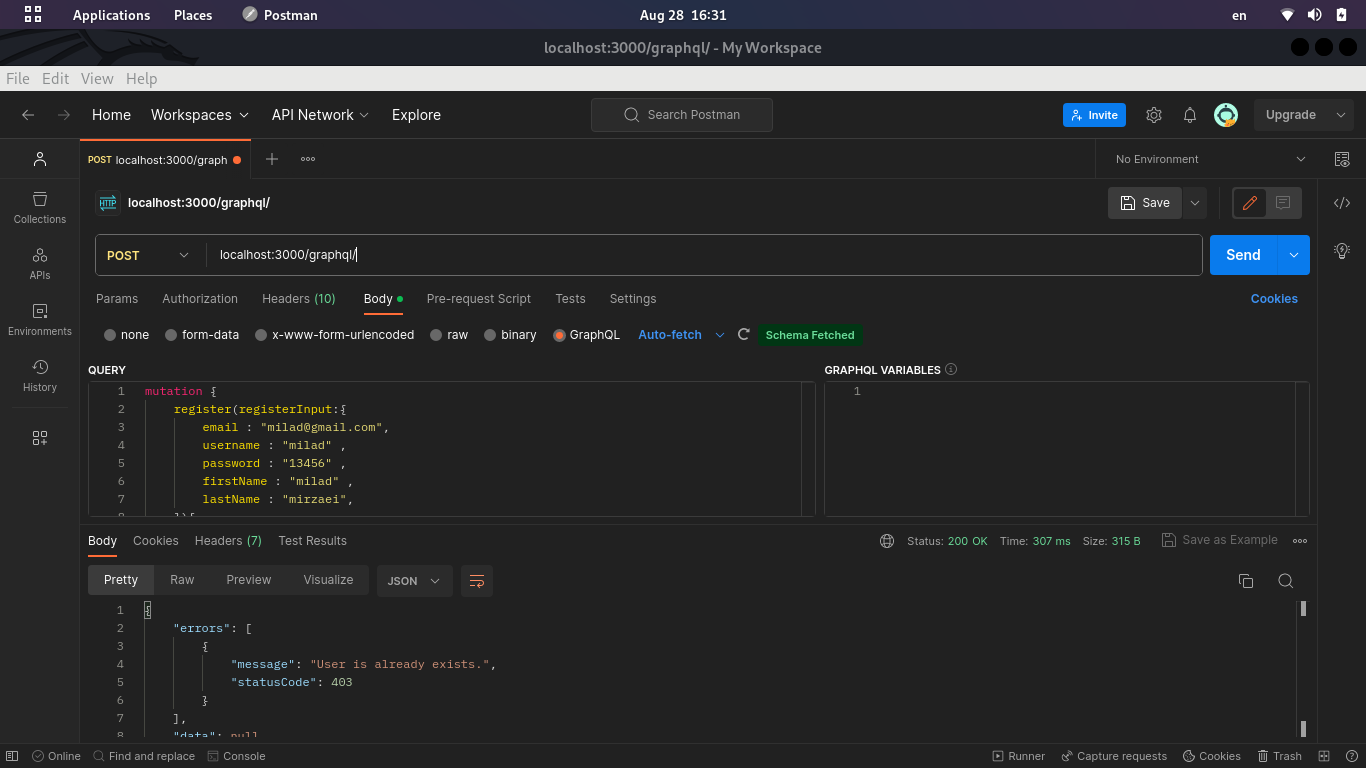1366x768 pixels.
Task: Expand the Send button arrow options
Action: [x=1293, y=255]
